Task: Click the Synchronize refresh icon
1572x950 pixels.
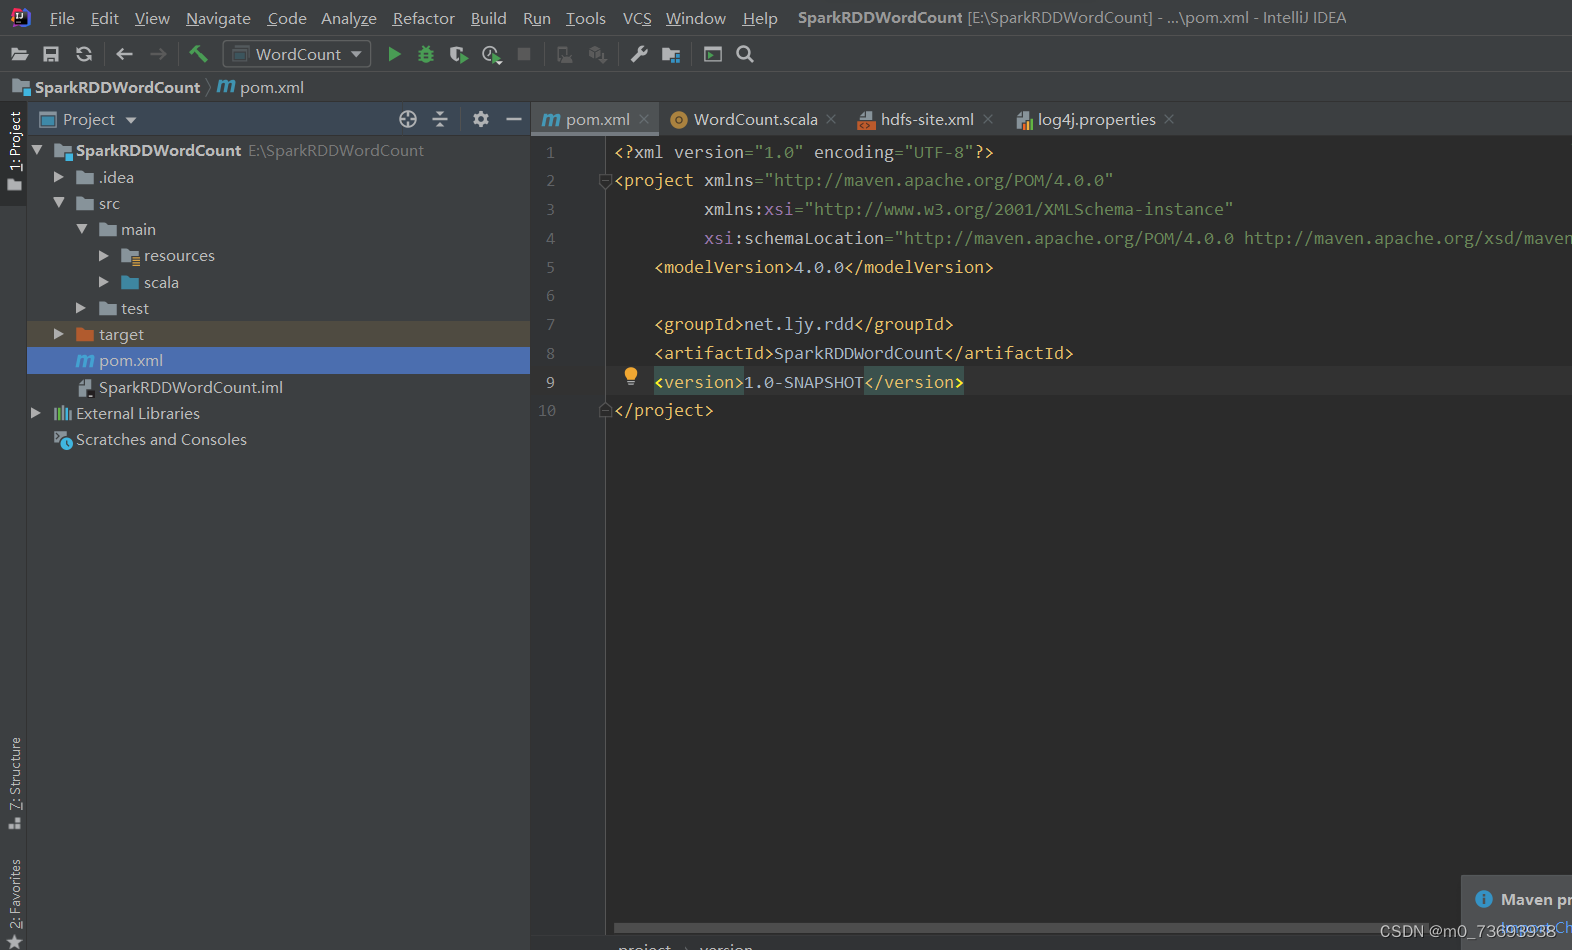Action: [84, 54]
